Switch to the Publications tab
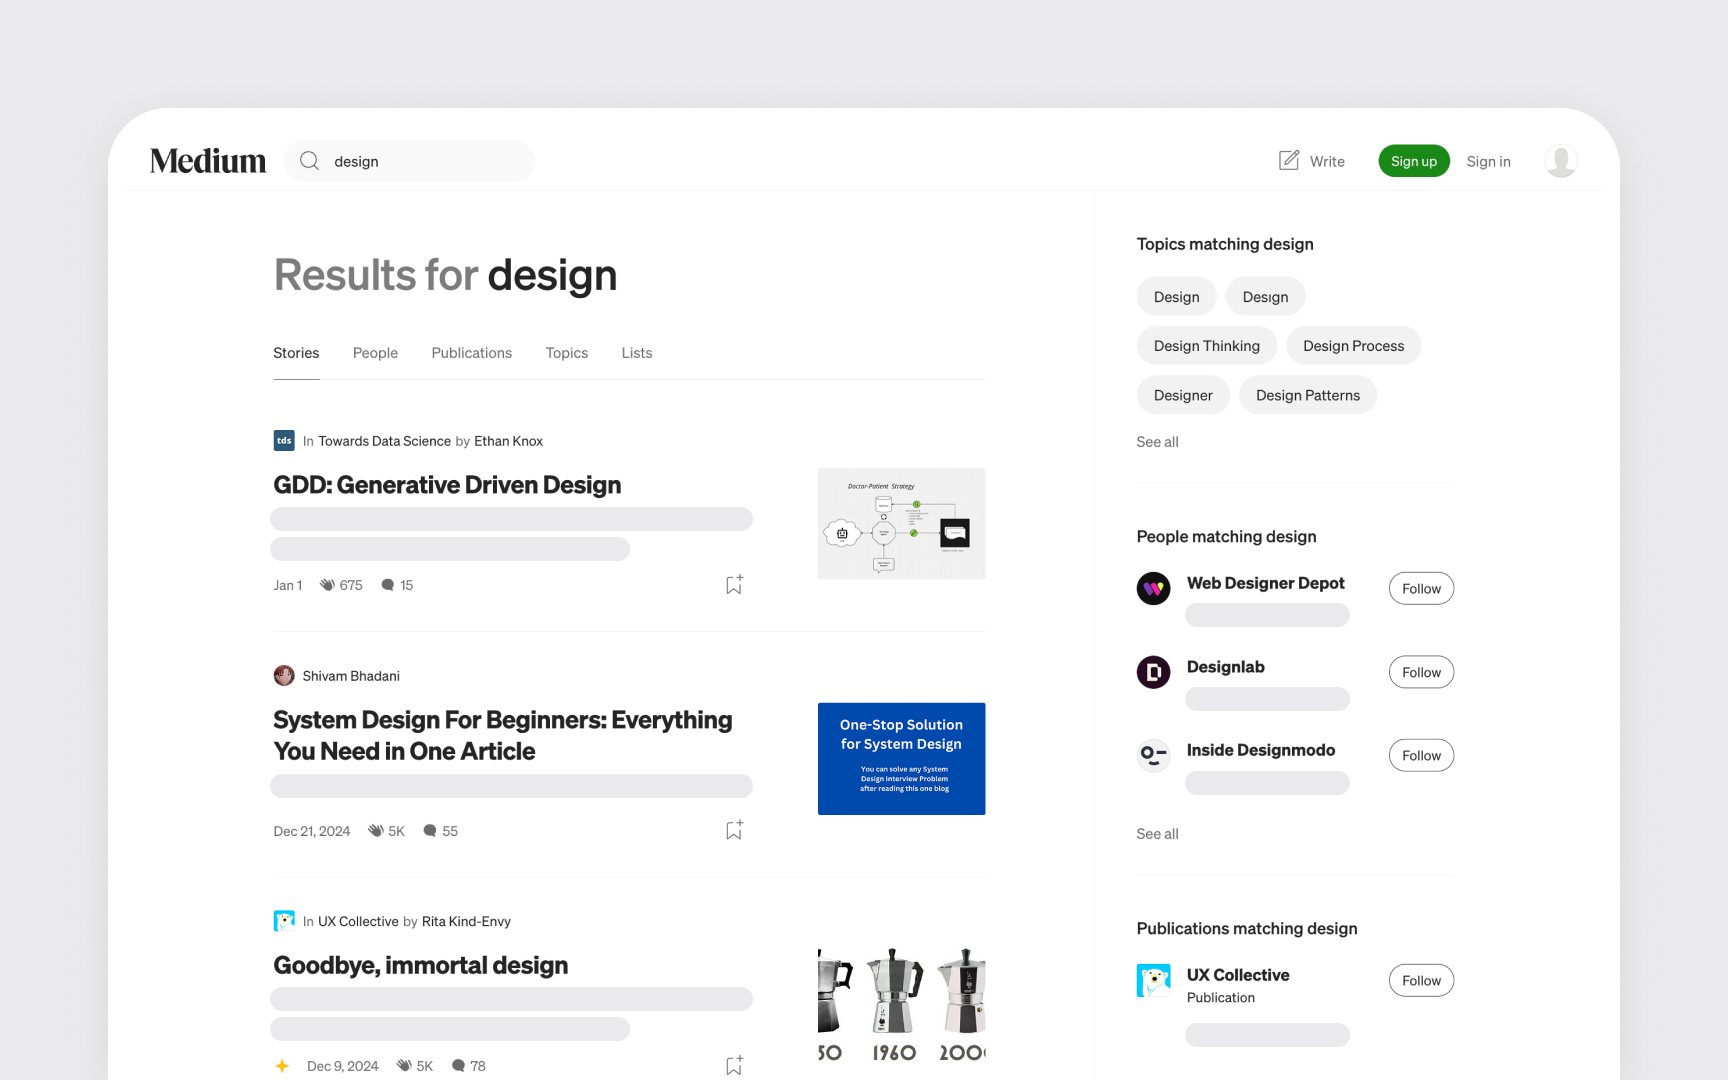The height and width of the screenshot is (1080, 1728). pos(471,353)
